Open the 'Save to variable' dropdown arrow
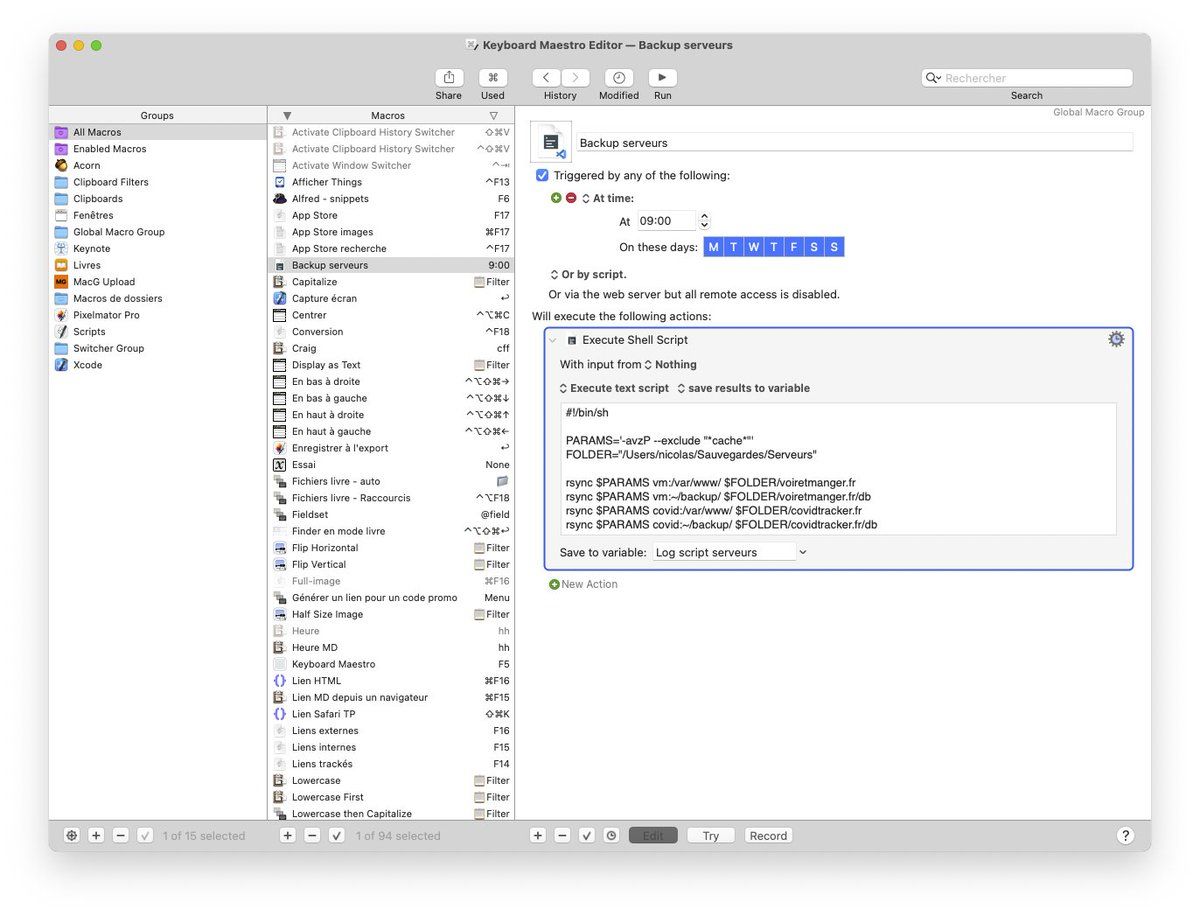This screenshot has width=1200, height=916. pyautogui.click(x=802, y=552)
